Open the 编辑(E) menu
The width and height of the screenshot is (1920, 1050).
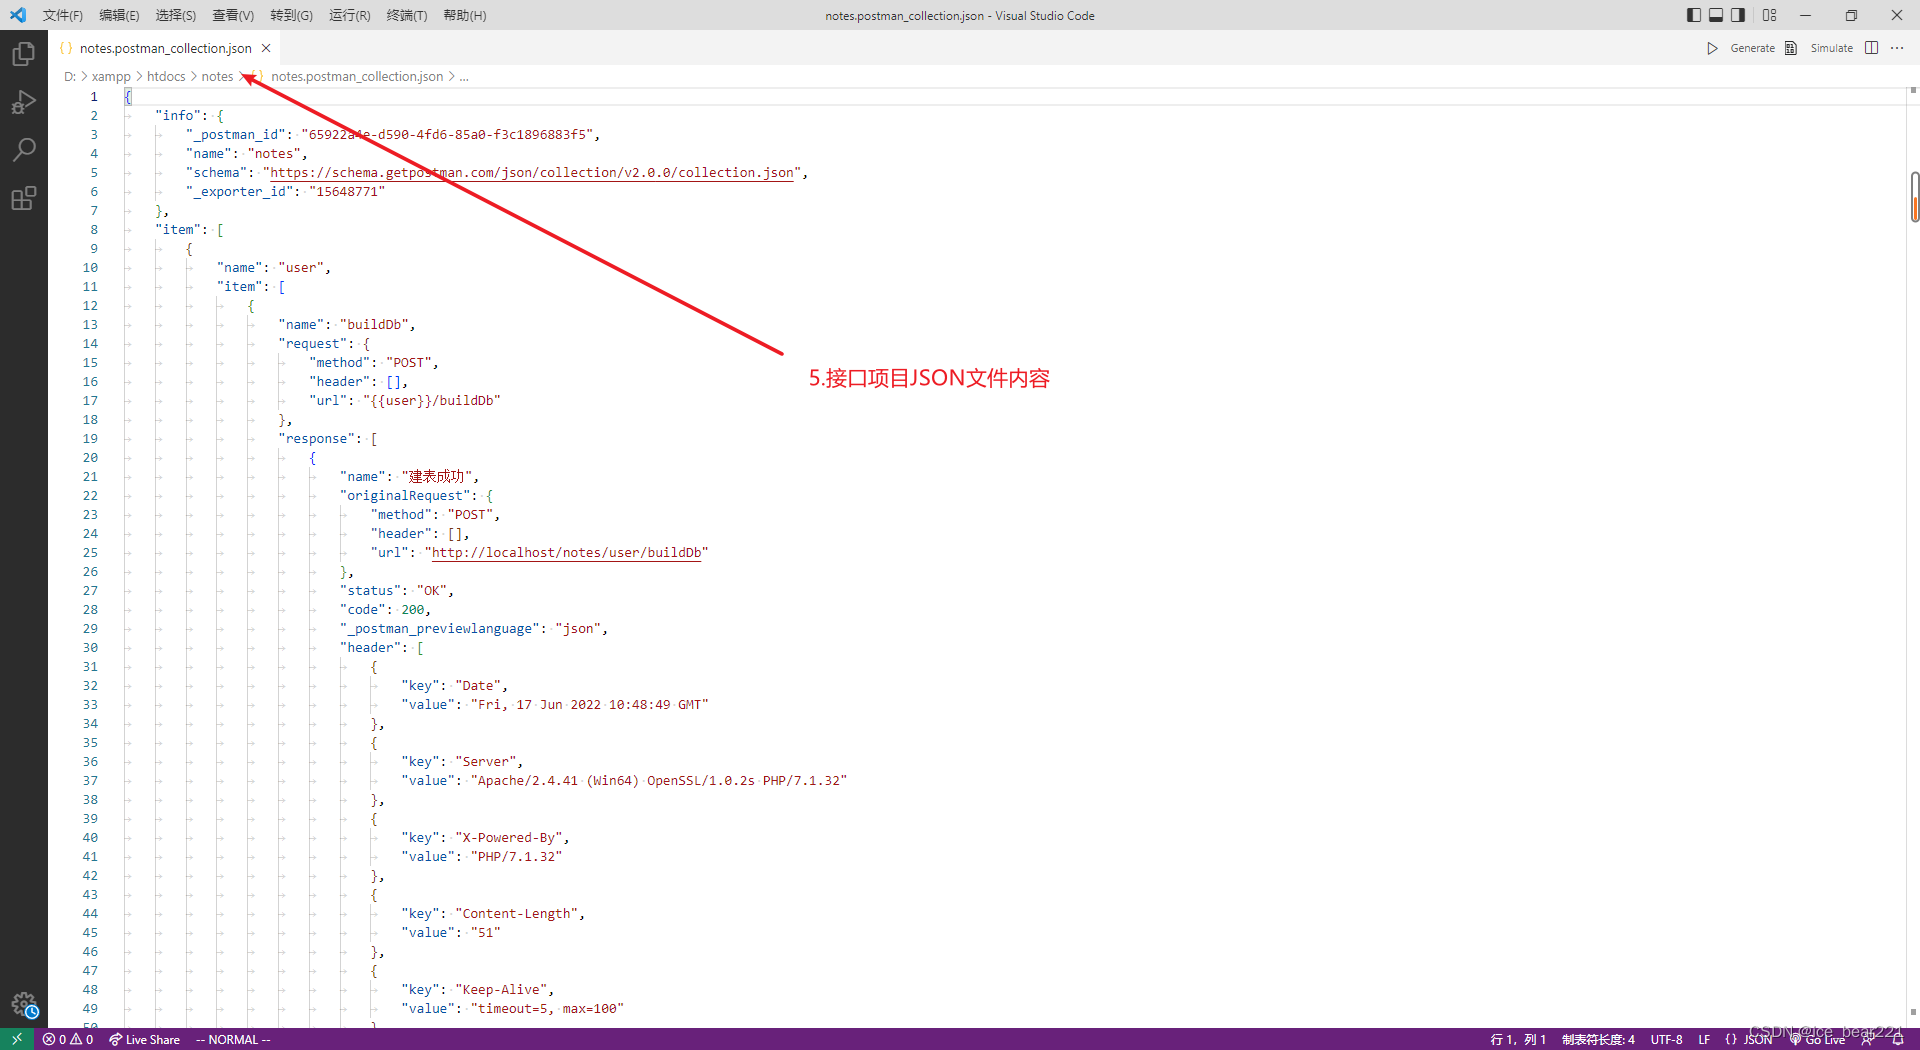click(120, 15)
